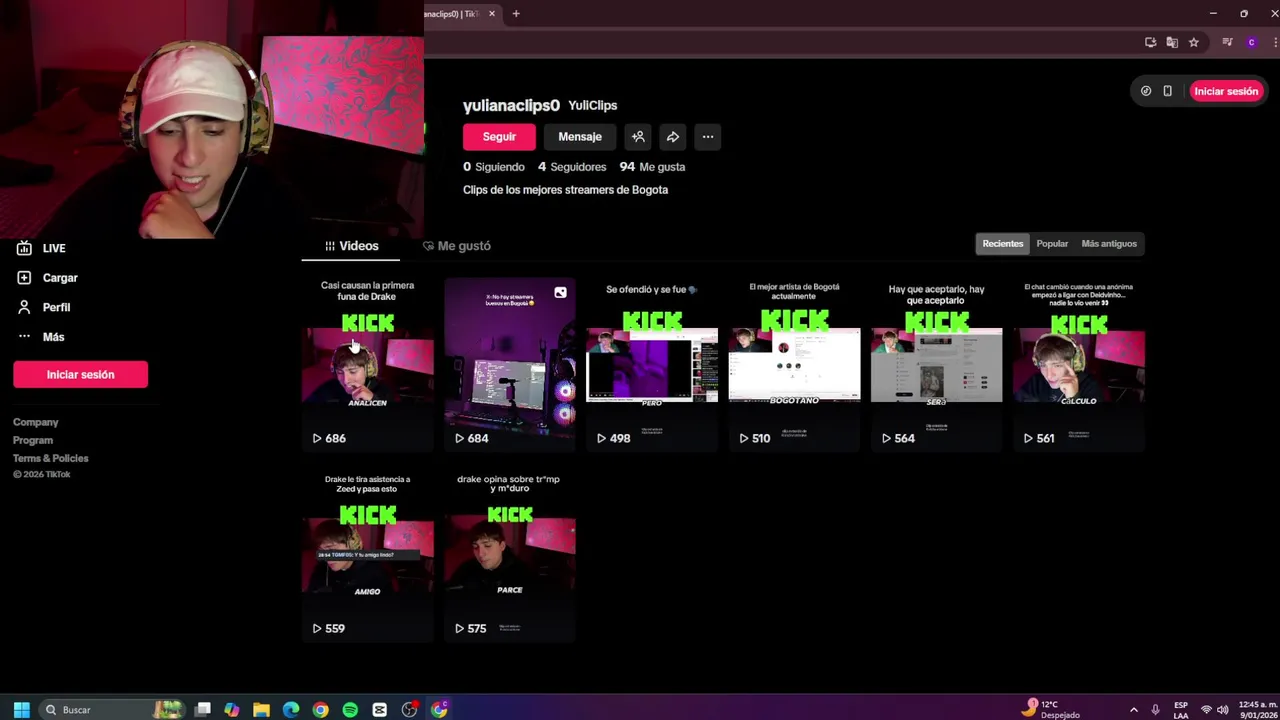Screen dimensions: 1280x720
Task: Sort videos by Más antiguos
Action: pyautogui.click(x=1109, y=244)
